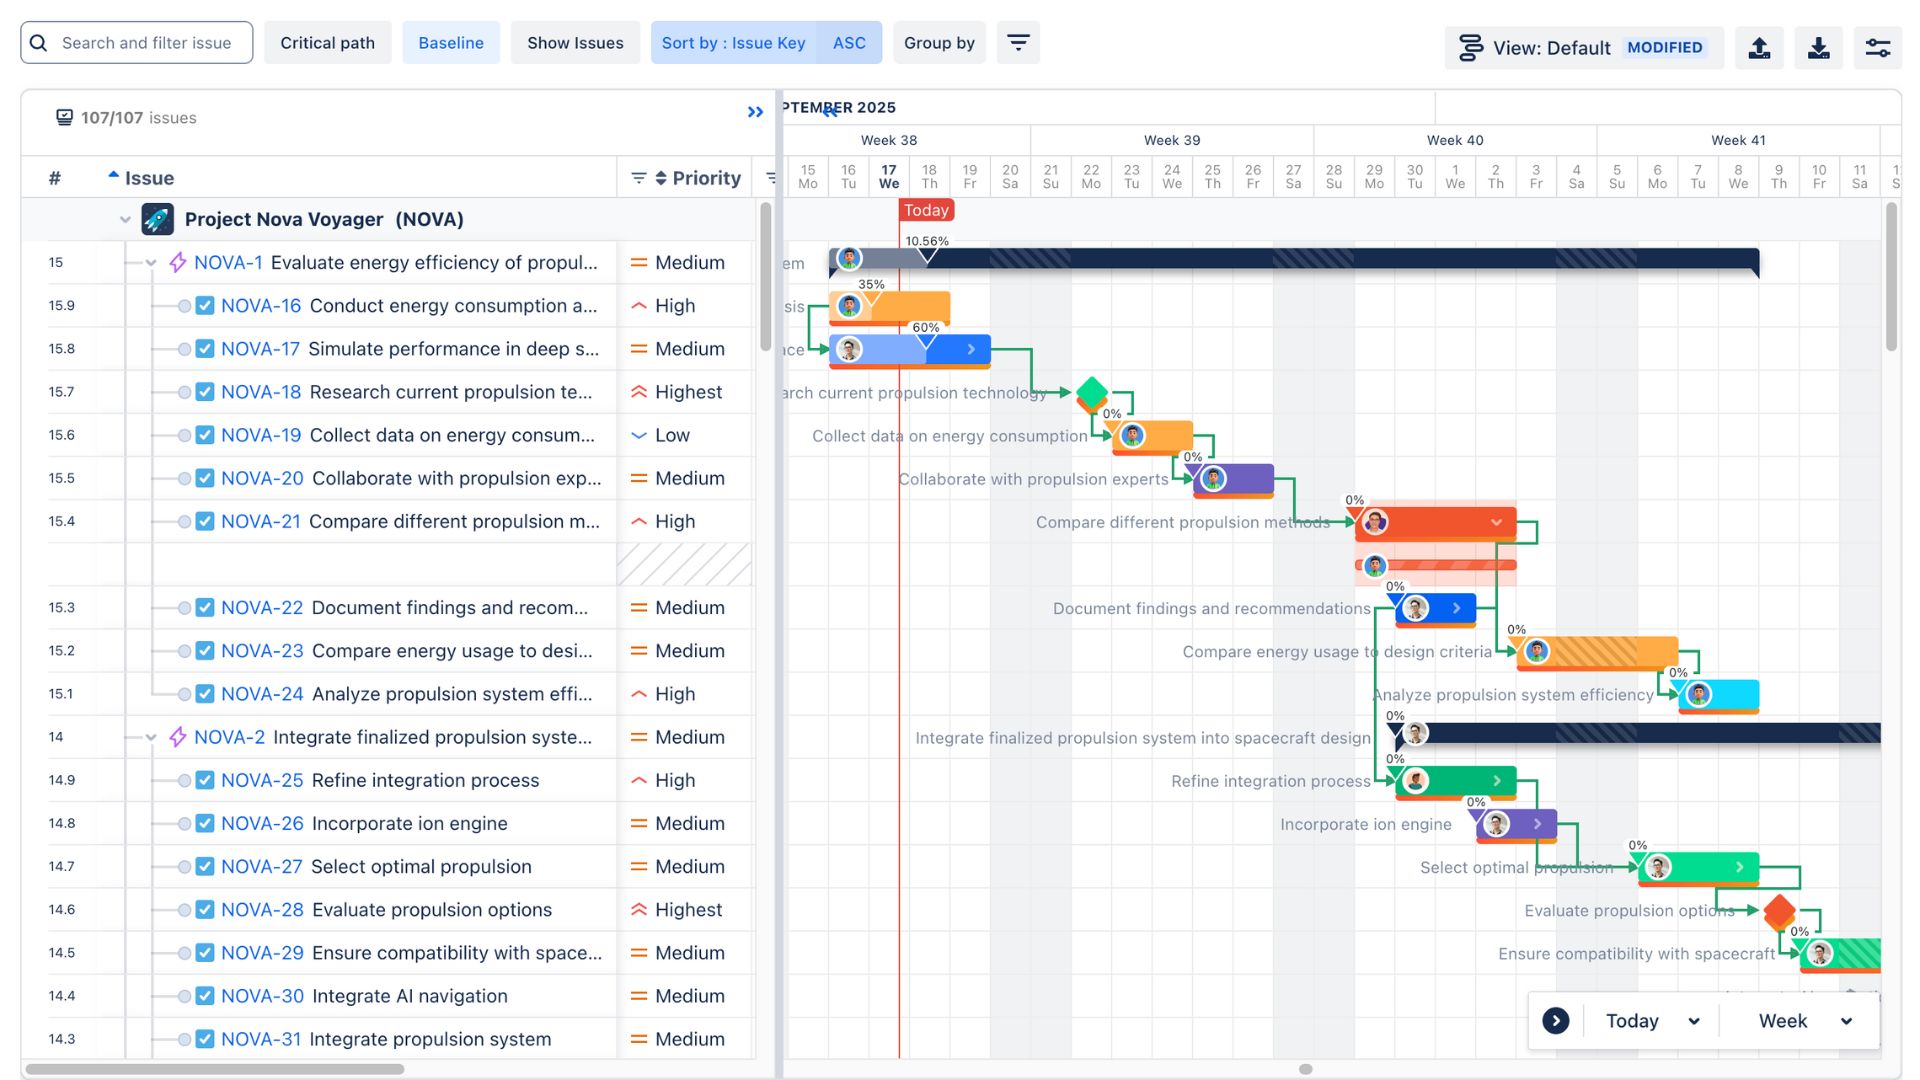This screenshot has width=1920, height=1080.
Task: Toggle the checkbox for NOVA-28 Evaluate propulsion options
Action: coord(204,910)
